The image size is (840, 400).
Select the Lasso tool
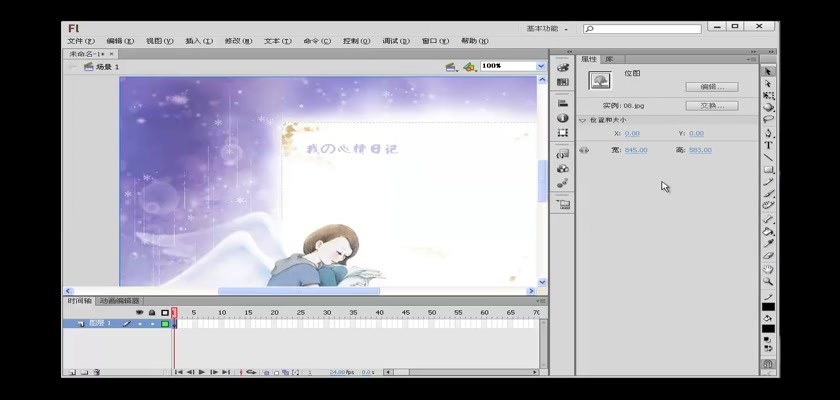coord(768,119)
